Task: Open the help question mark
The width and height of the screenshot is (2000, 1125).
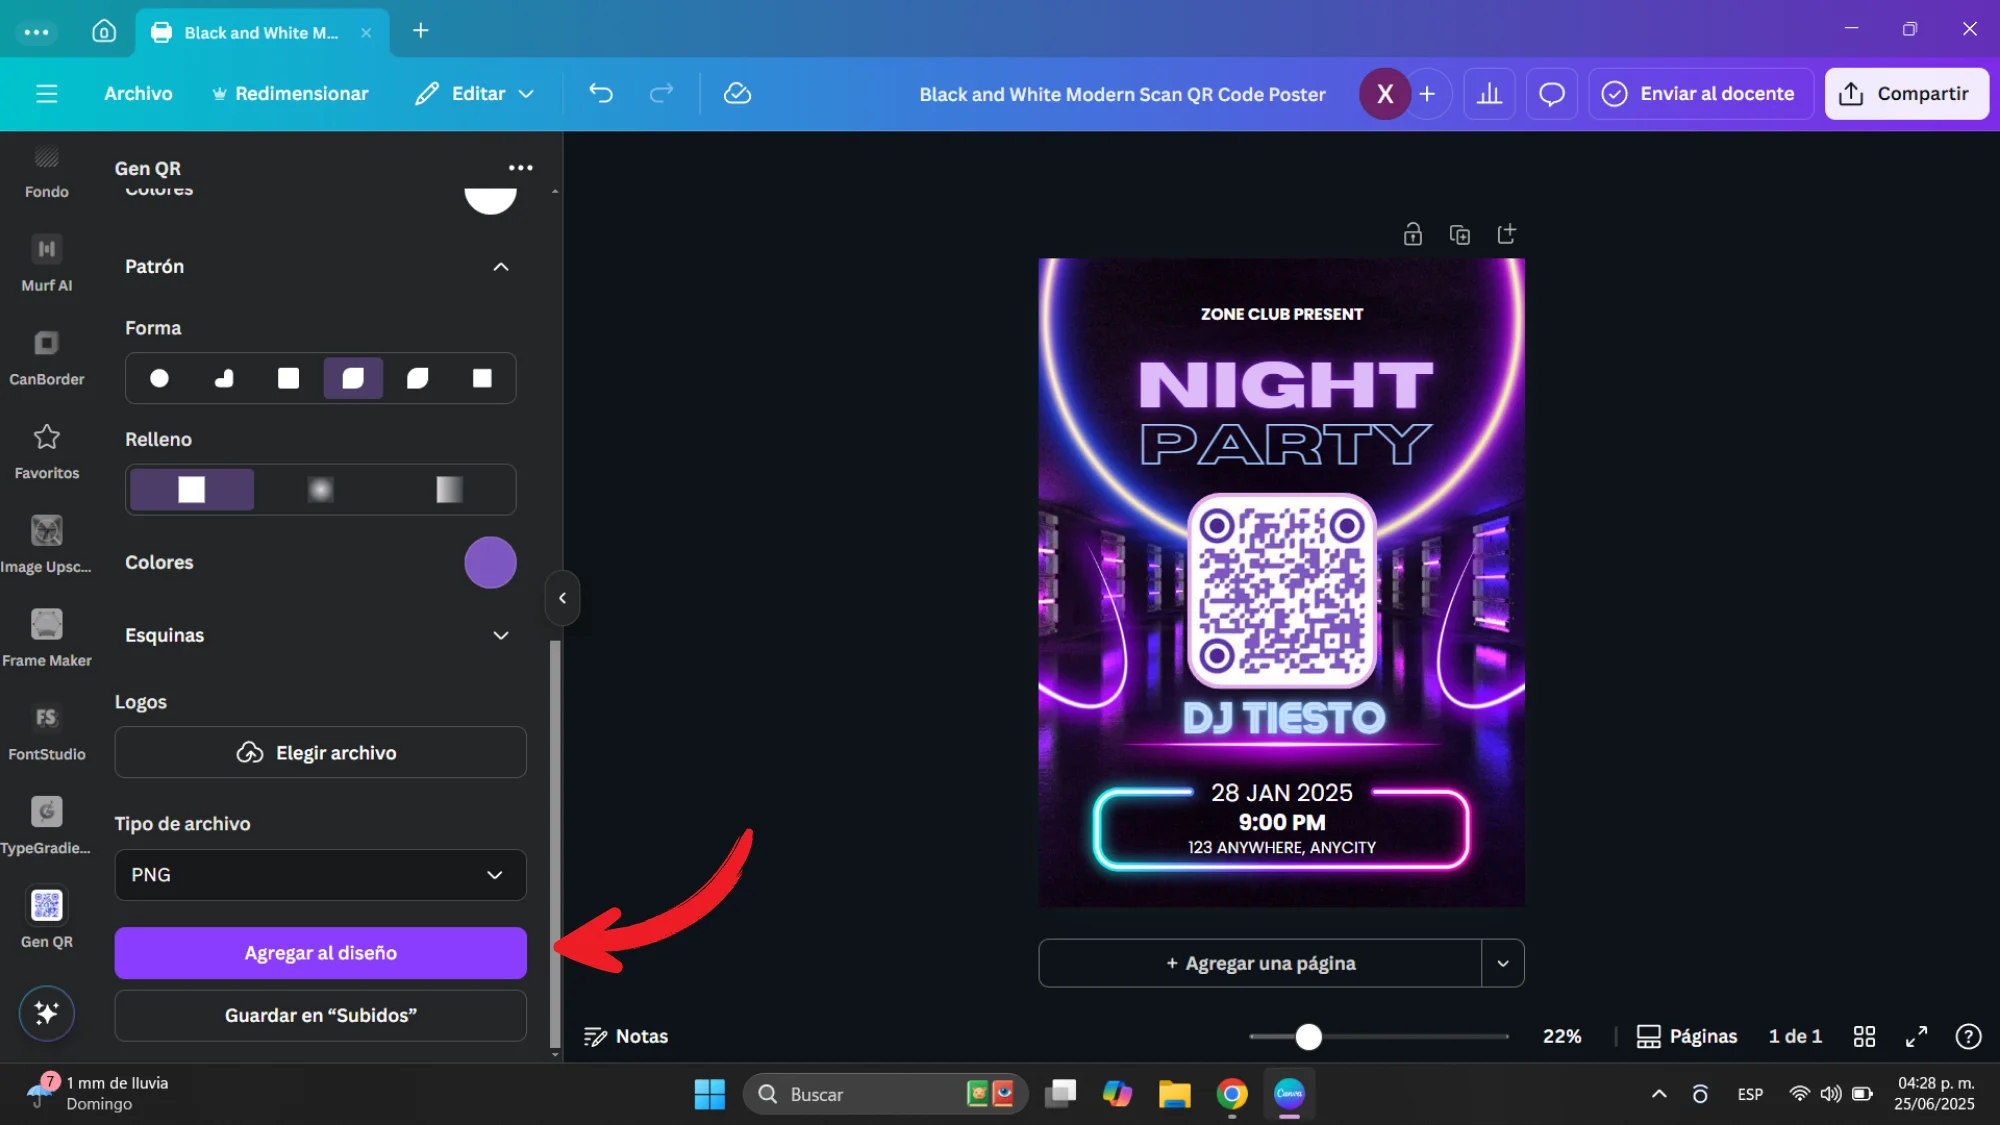Action: pos(1968,1036)
